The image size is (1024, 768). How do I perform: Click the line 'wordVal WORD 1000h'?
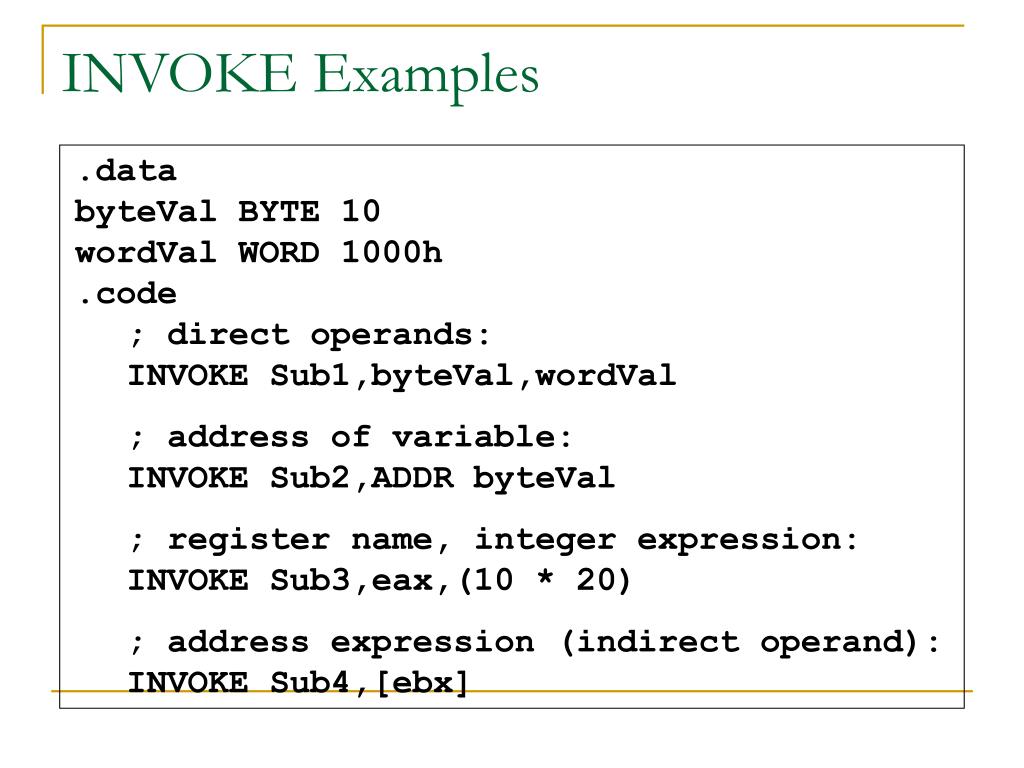pos(259,253)
